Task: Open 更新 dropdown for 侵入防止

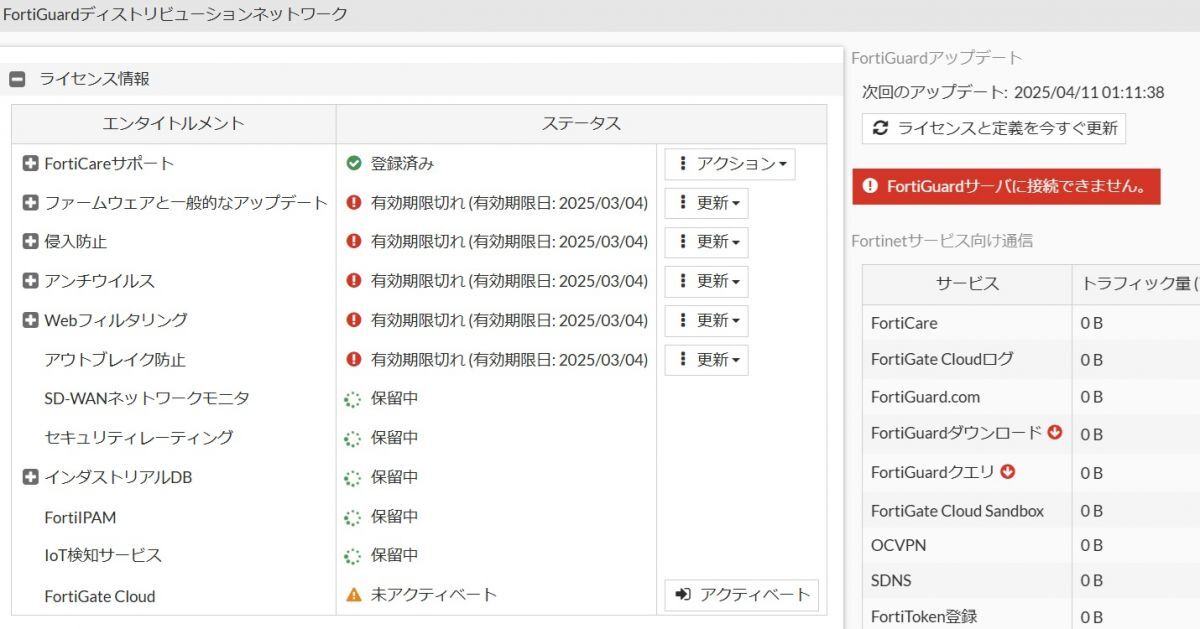Action: point(706,242)
